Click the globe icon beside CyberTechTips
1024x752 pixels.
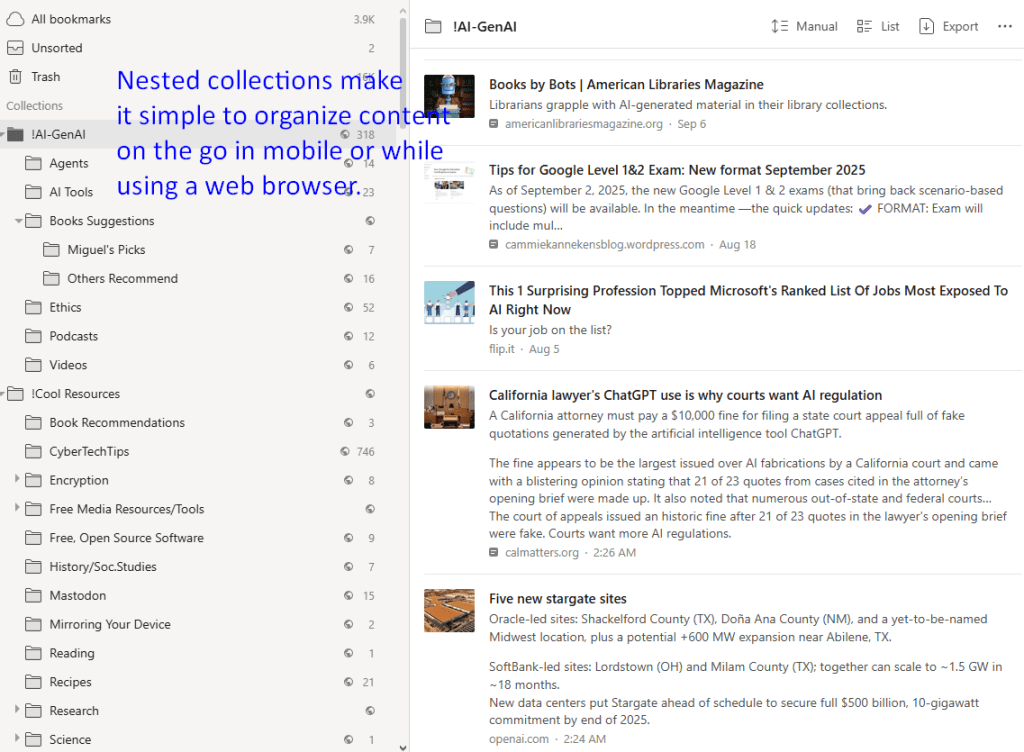[345, 452]
